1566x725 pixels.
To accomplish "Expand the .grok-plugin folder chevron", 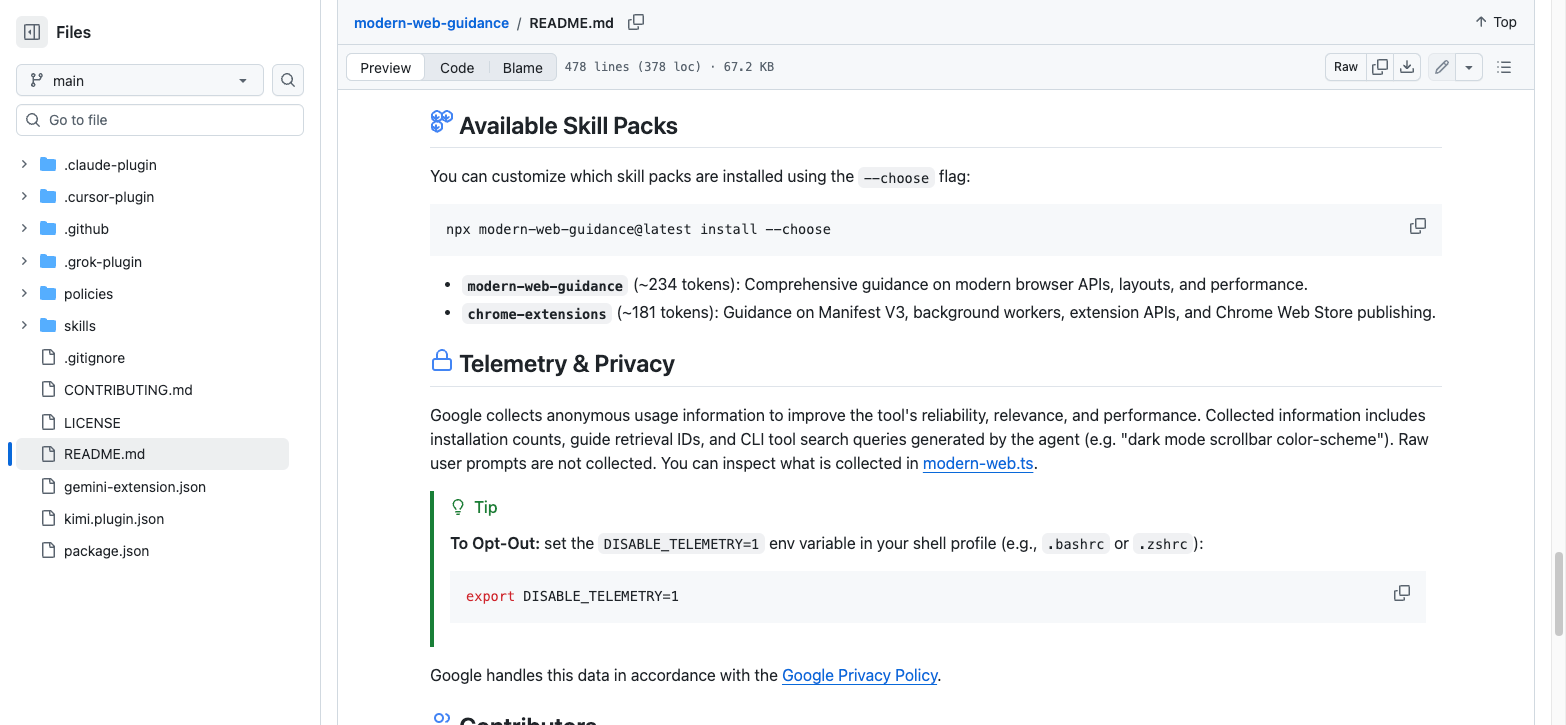I will coord(24,261).
